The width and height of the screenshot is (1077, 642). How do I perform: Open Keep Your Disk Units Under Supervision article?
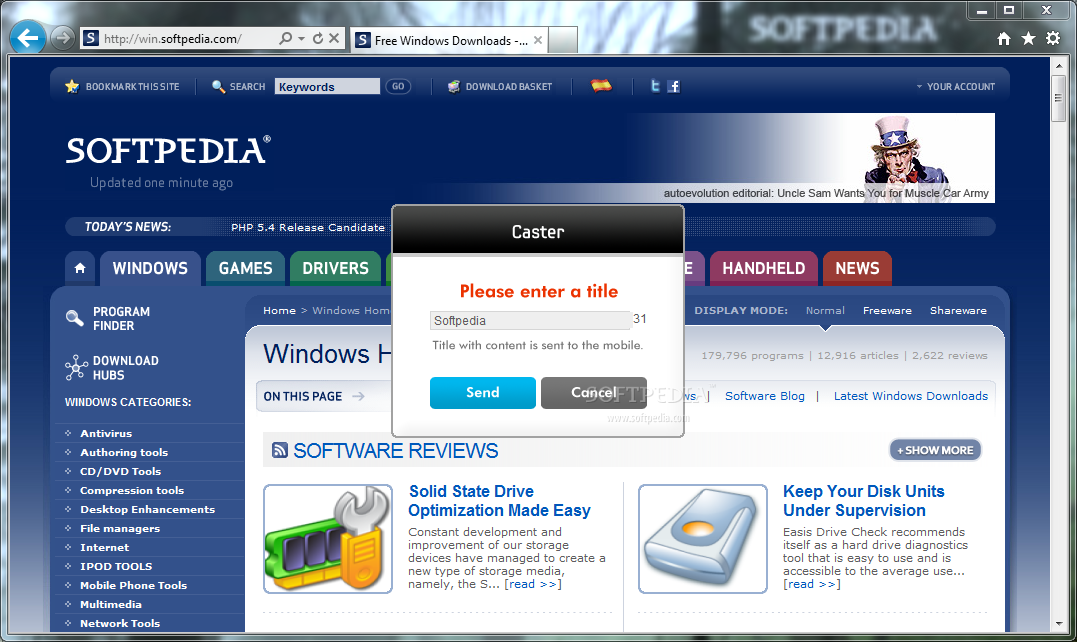point(863,501)
